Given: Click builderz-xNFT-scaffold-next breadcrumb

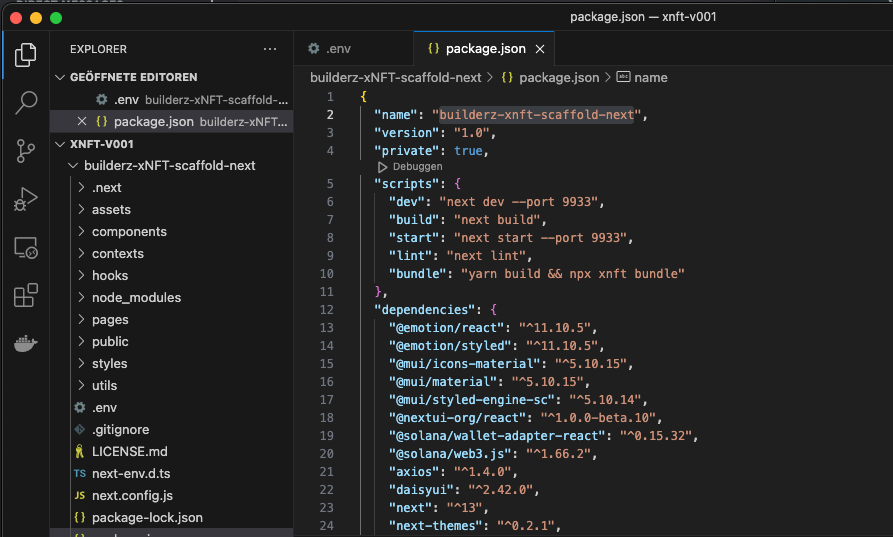Looking at the screenshot, I should [395, 77].
